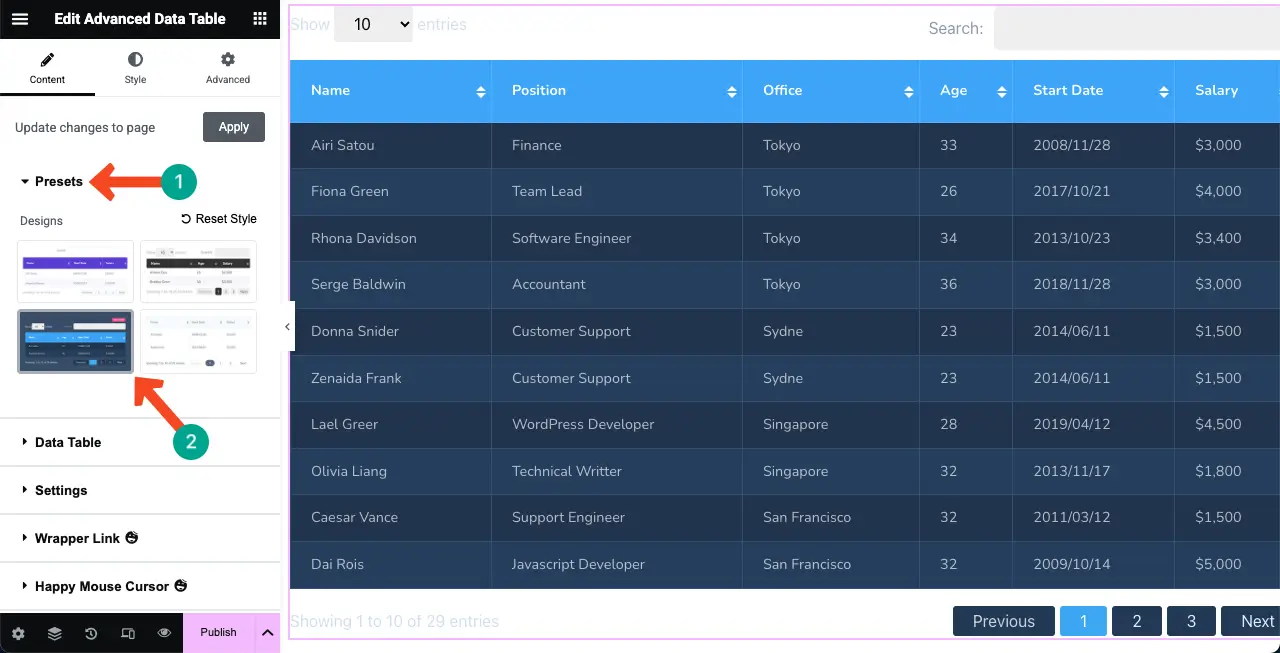
Task: Expand the Data Table section
Action: (x=140, y=442)
